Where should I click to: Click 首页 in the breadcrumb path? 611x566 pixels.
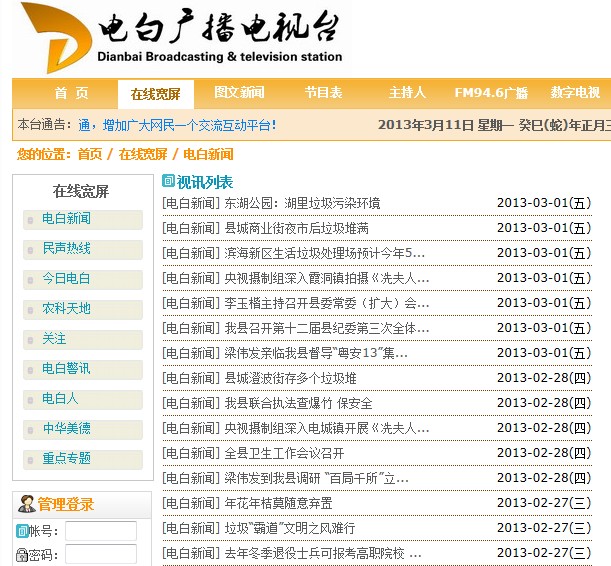(x=89, y=154)
